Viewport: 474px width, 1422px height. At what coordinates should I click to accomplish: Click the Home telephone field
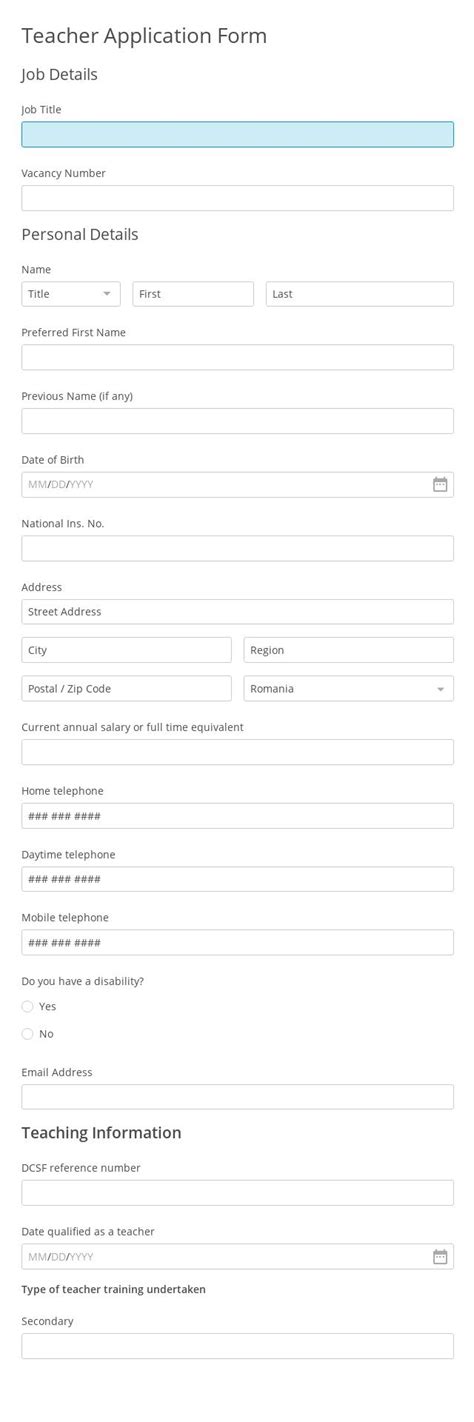[238, 816]
